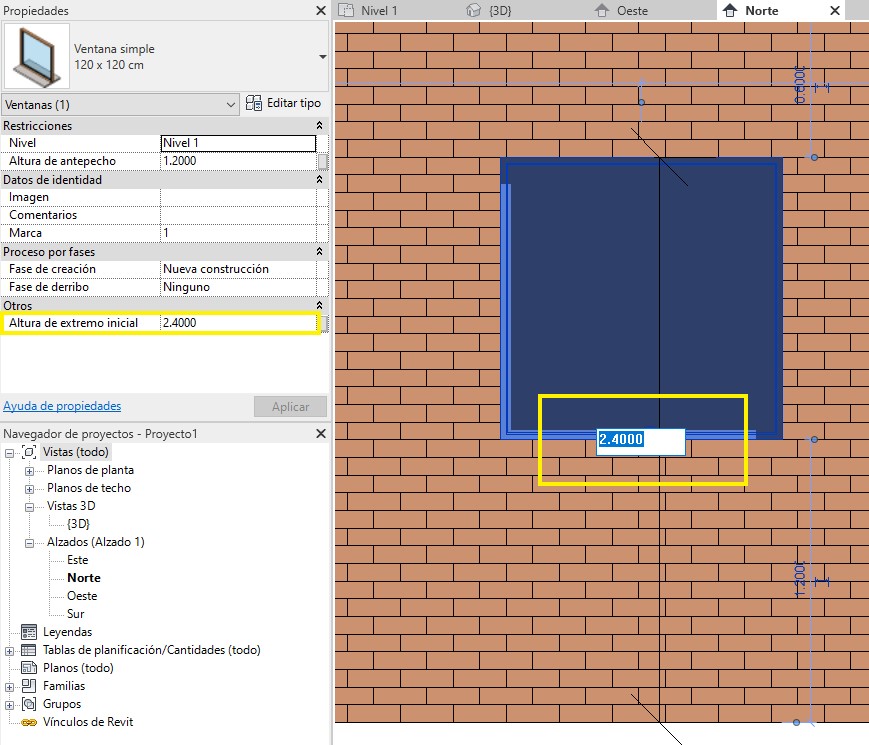
Task: Click the Leyendas icon in project browser
Action: 29,632
